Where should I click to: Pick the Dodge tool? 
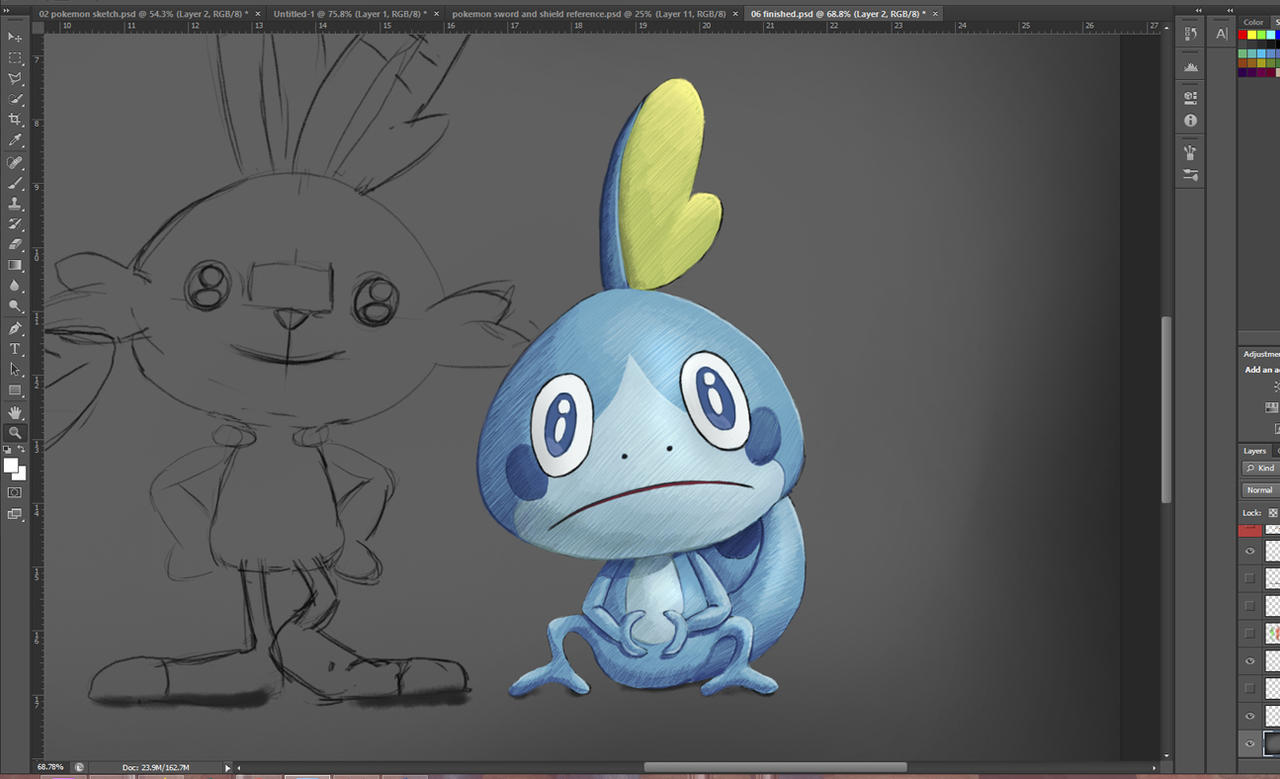click(15, 307)
